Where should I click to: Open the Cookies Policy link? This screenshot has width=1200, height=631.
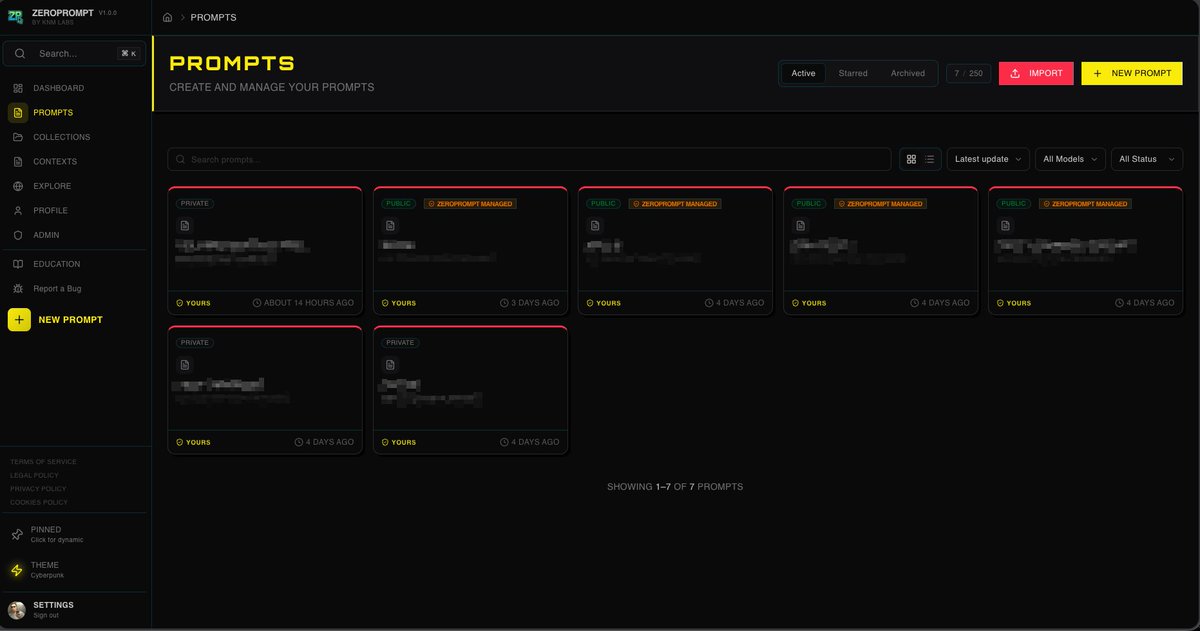[x=39, y=502]
